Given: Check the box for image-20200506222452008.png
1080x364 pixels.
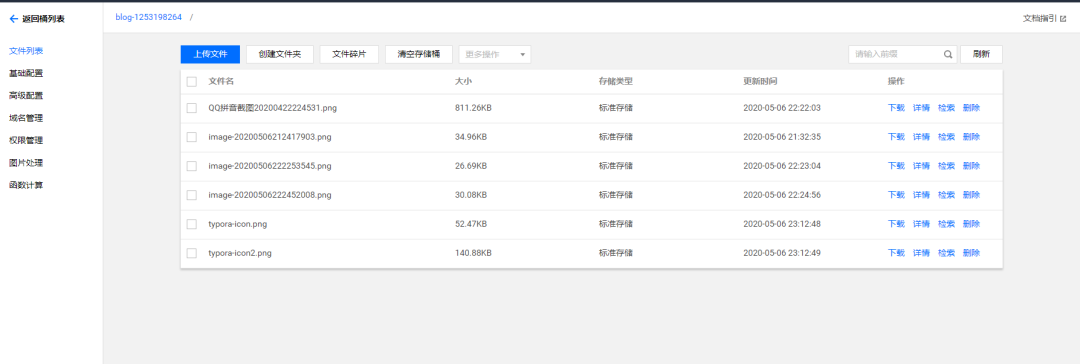Looking at the screenshot, I should point(191,195).
